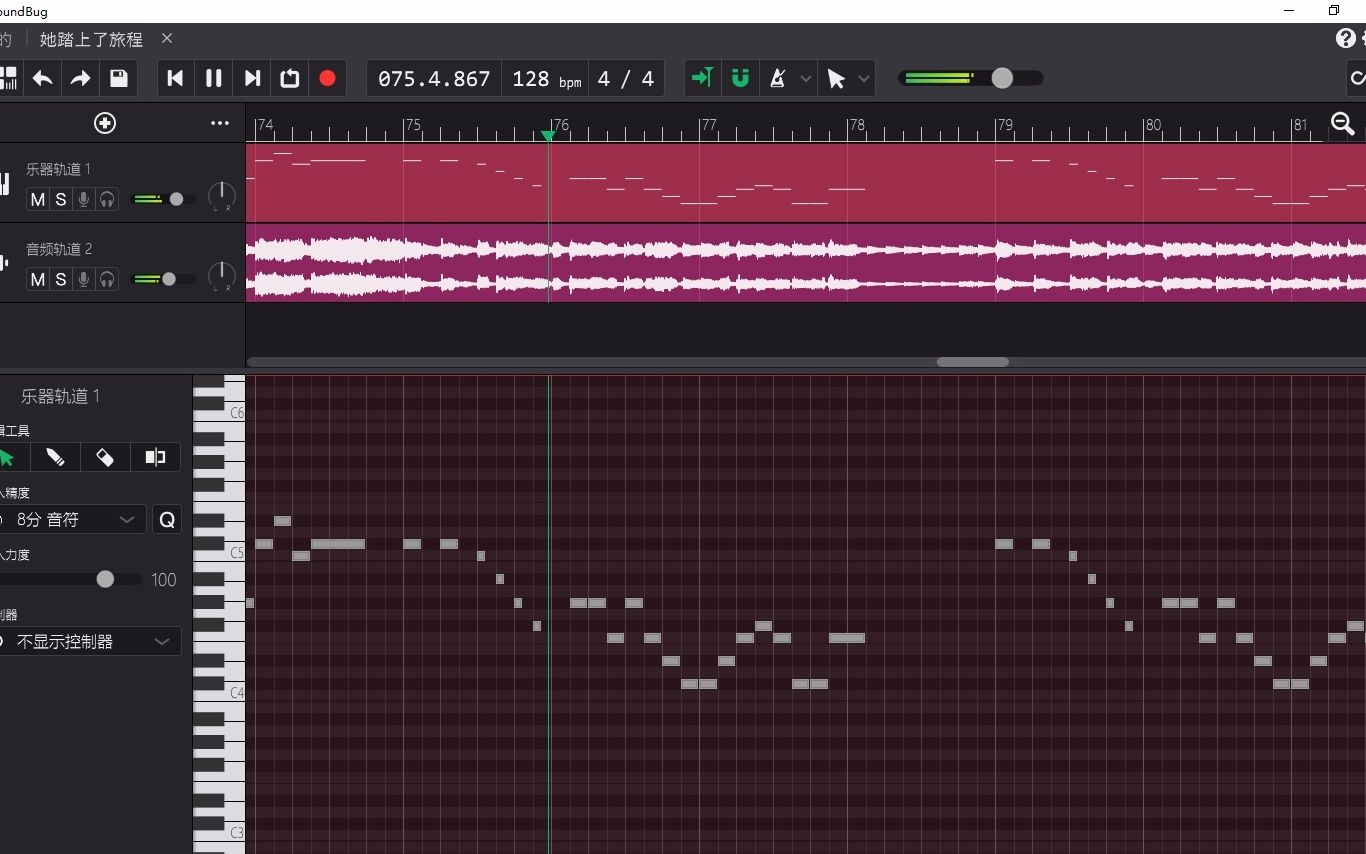Pause playback
Image resolution: width=1366 pixels, height=854 pixels.
click(x=213, y=78)
